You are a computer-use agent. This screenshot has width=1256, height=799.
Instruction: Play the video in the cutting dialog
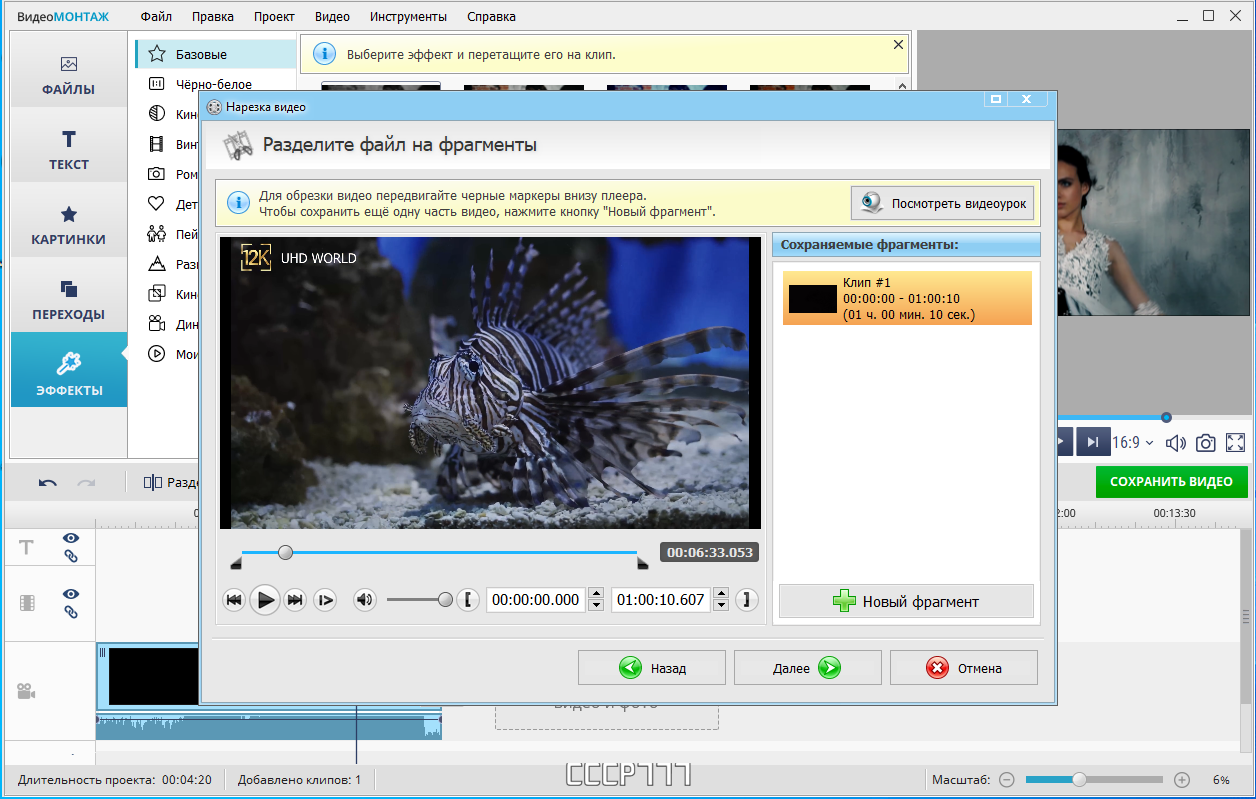(x=265, y=600)
